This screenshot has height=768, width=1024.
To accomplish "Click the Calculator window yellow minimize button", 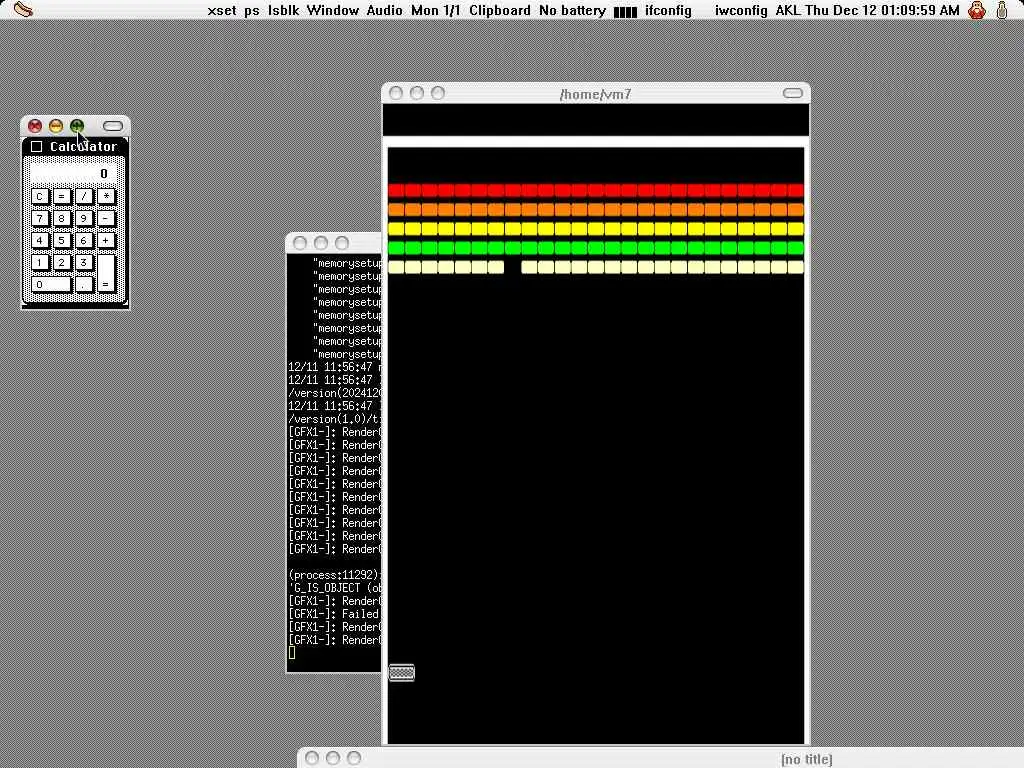I will [x=56, y=125].
